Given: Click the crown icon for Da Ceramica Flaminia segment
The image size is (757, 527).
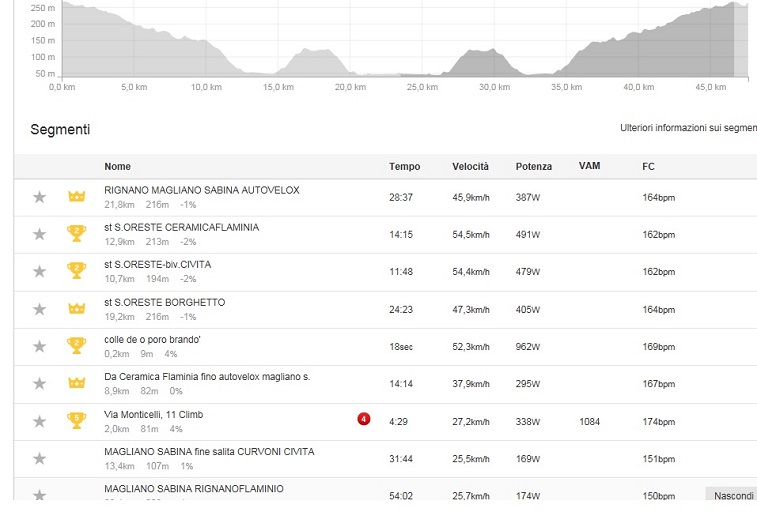Looking at the screenshot, I should (76, 384).
